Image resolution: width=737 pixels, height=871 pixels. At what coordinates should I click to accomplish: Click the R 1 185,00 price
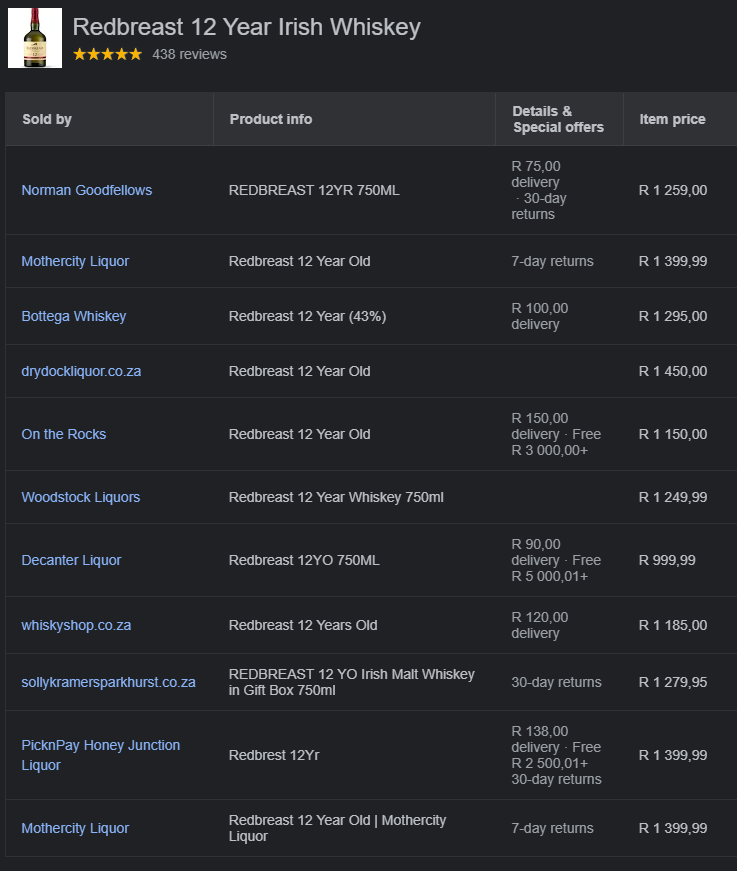point(673,625)
